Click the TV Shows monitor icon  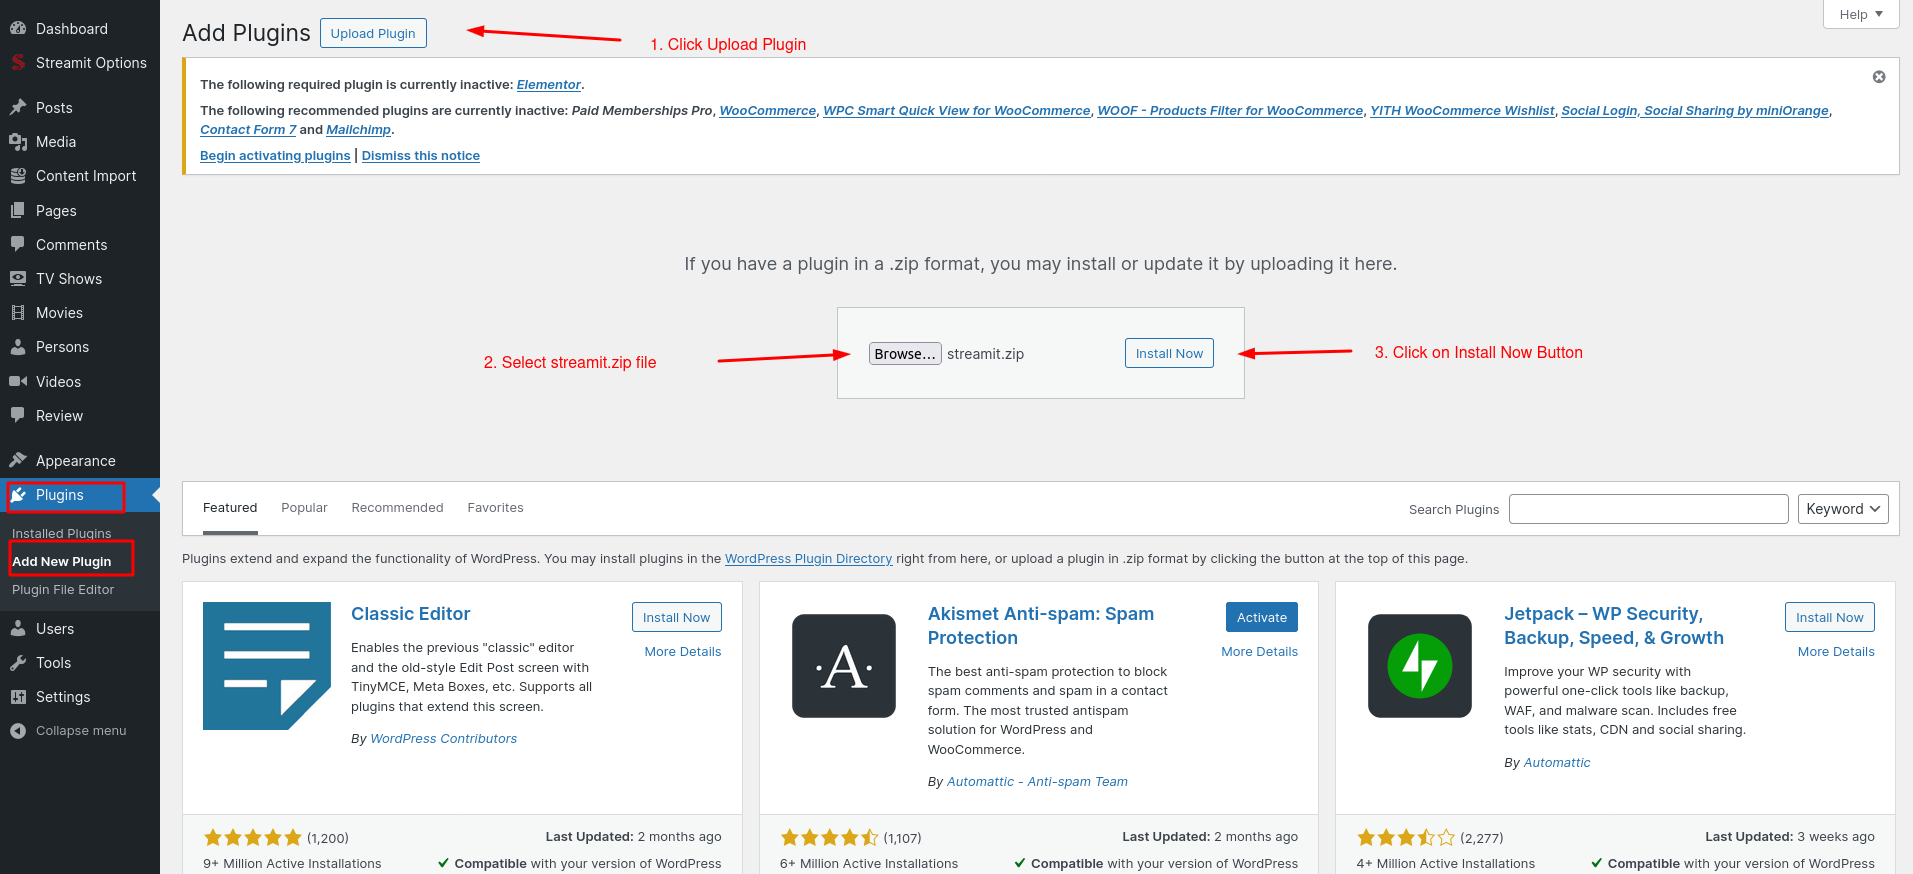(x=18, y=279)
